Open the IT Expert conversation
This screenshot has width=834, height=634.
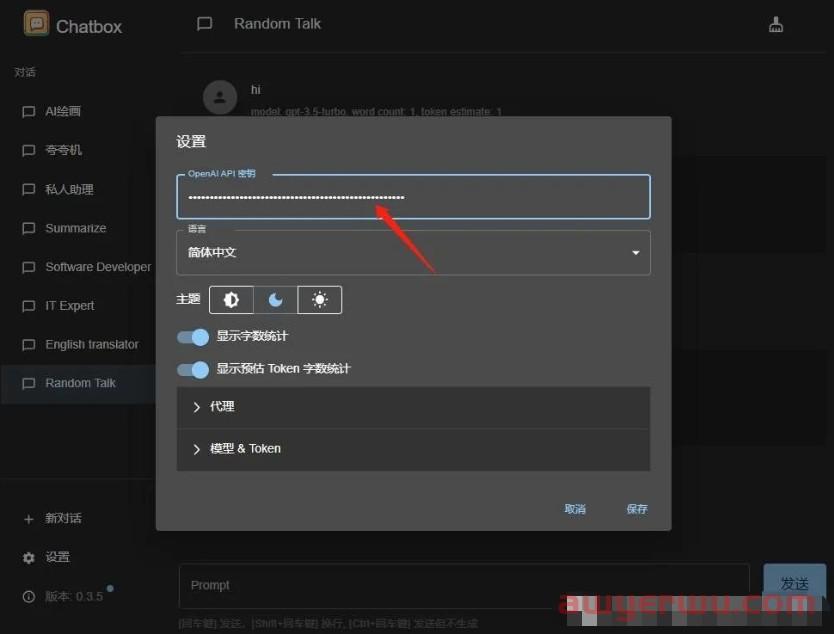78,306
